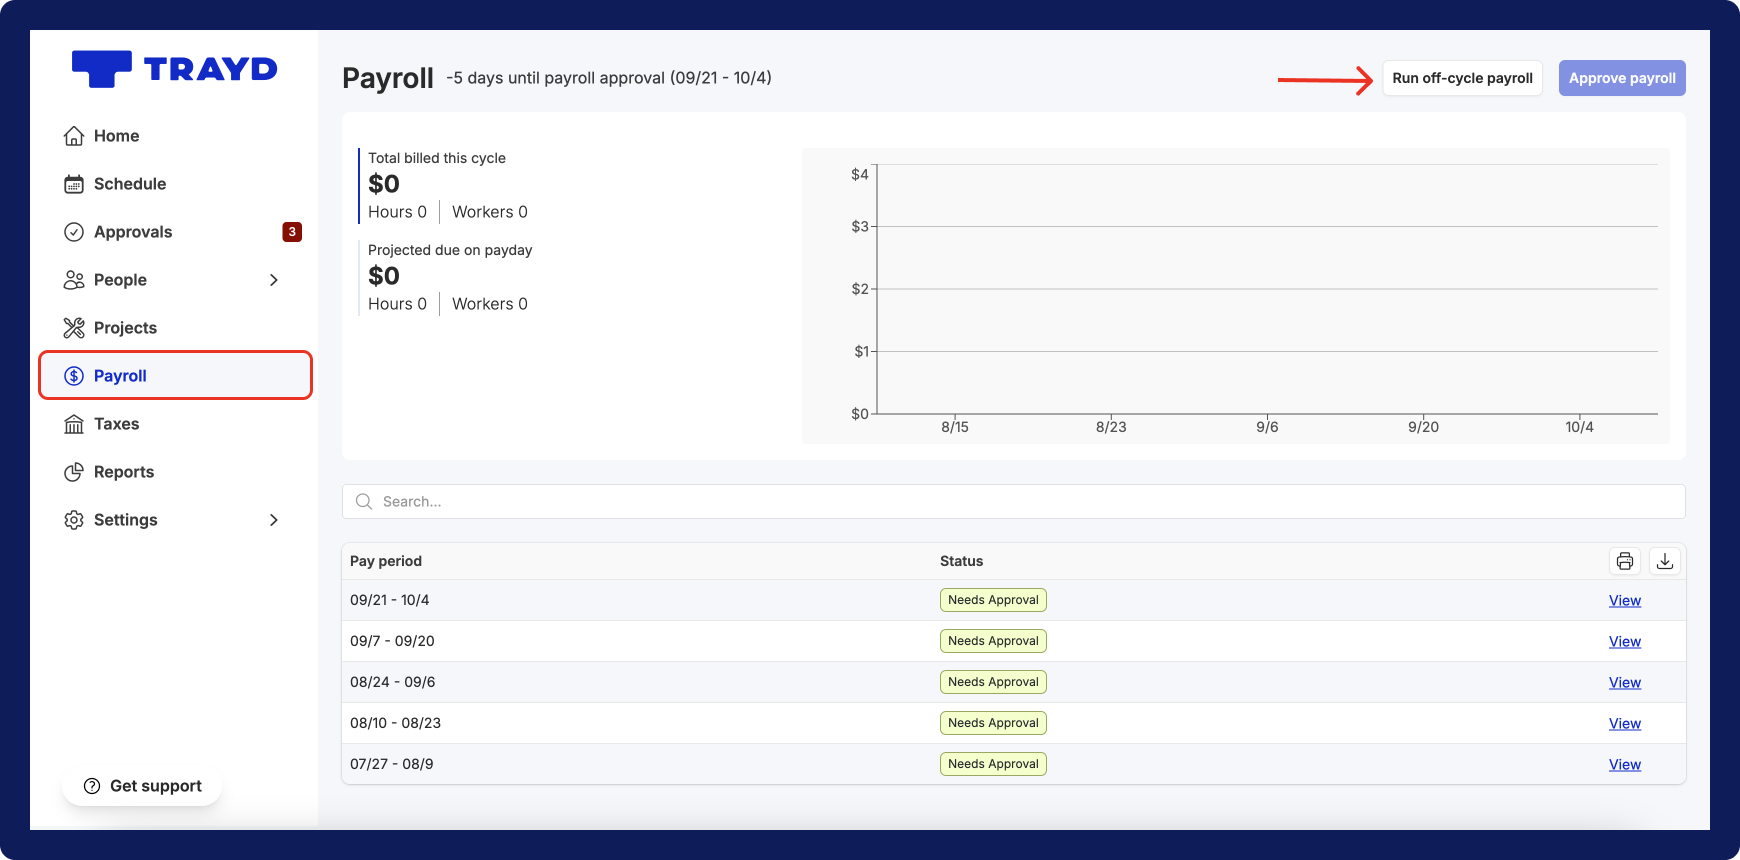
Task: View the 08/24 - 09/6 pay period
Action: pos(1625,683)
